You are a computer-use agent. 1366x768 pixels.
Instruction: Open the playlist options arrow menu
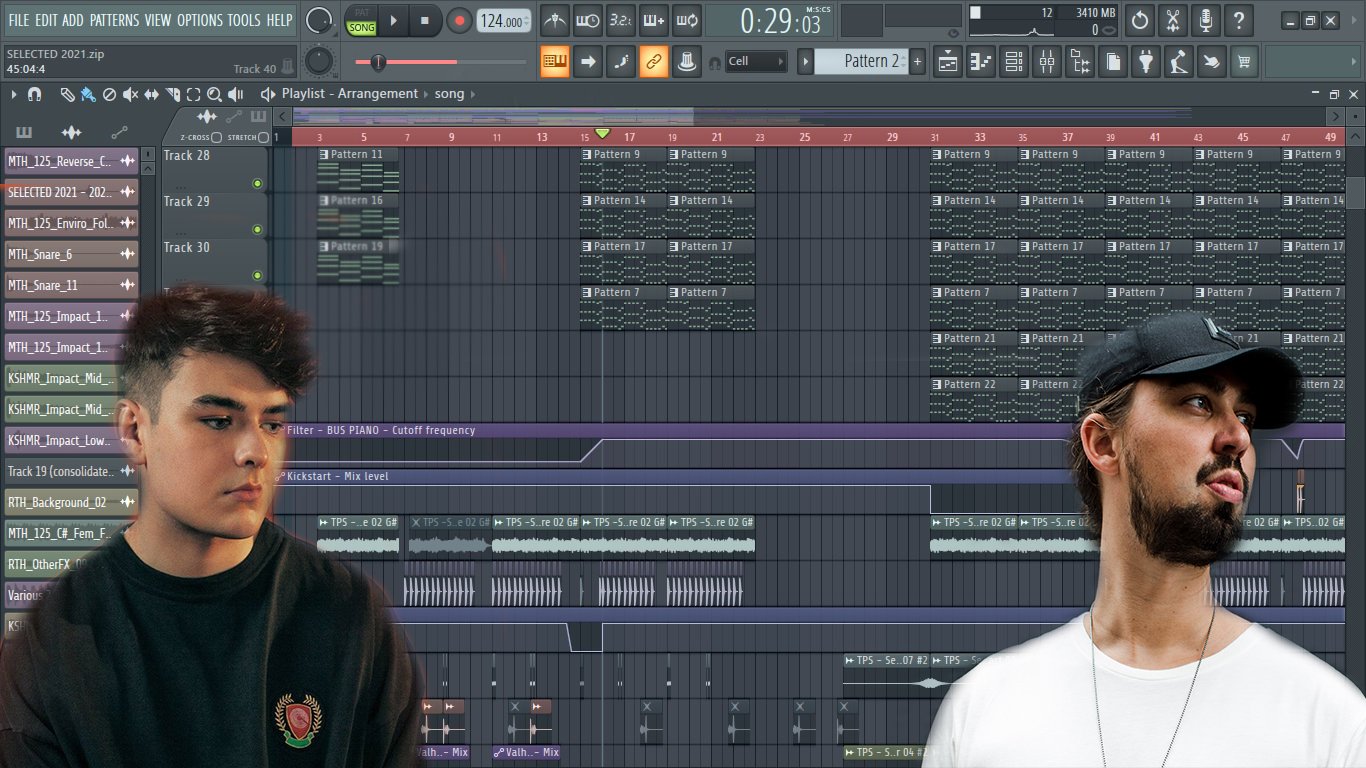14,94
